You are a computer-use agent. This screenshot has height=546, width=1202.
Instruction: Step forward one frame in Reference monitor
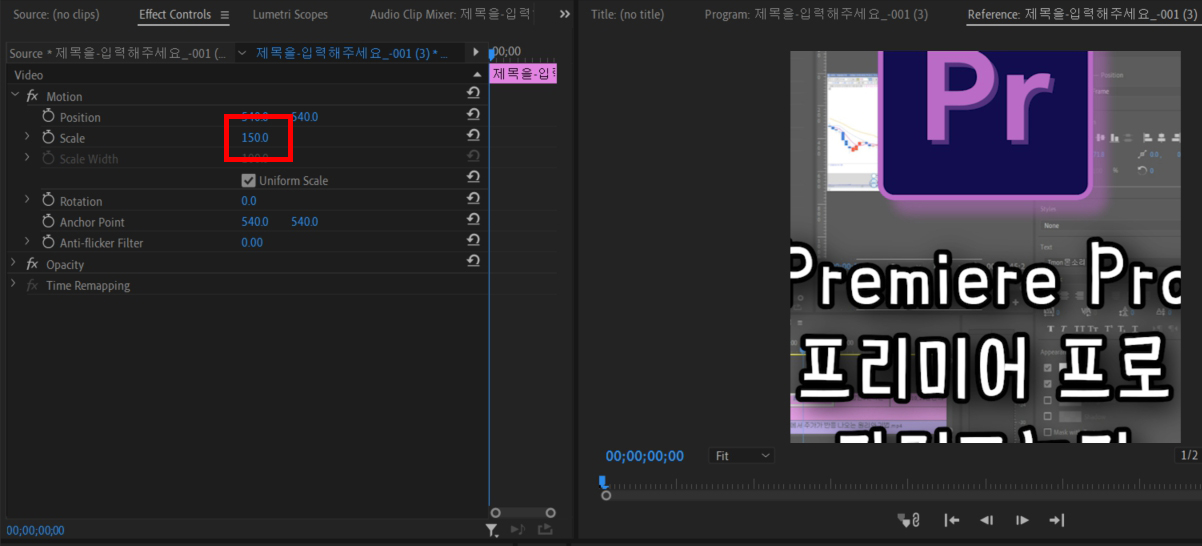tap(1022, 520)
